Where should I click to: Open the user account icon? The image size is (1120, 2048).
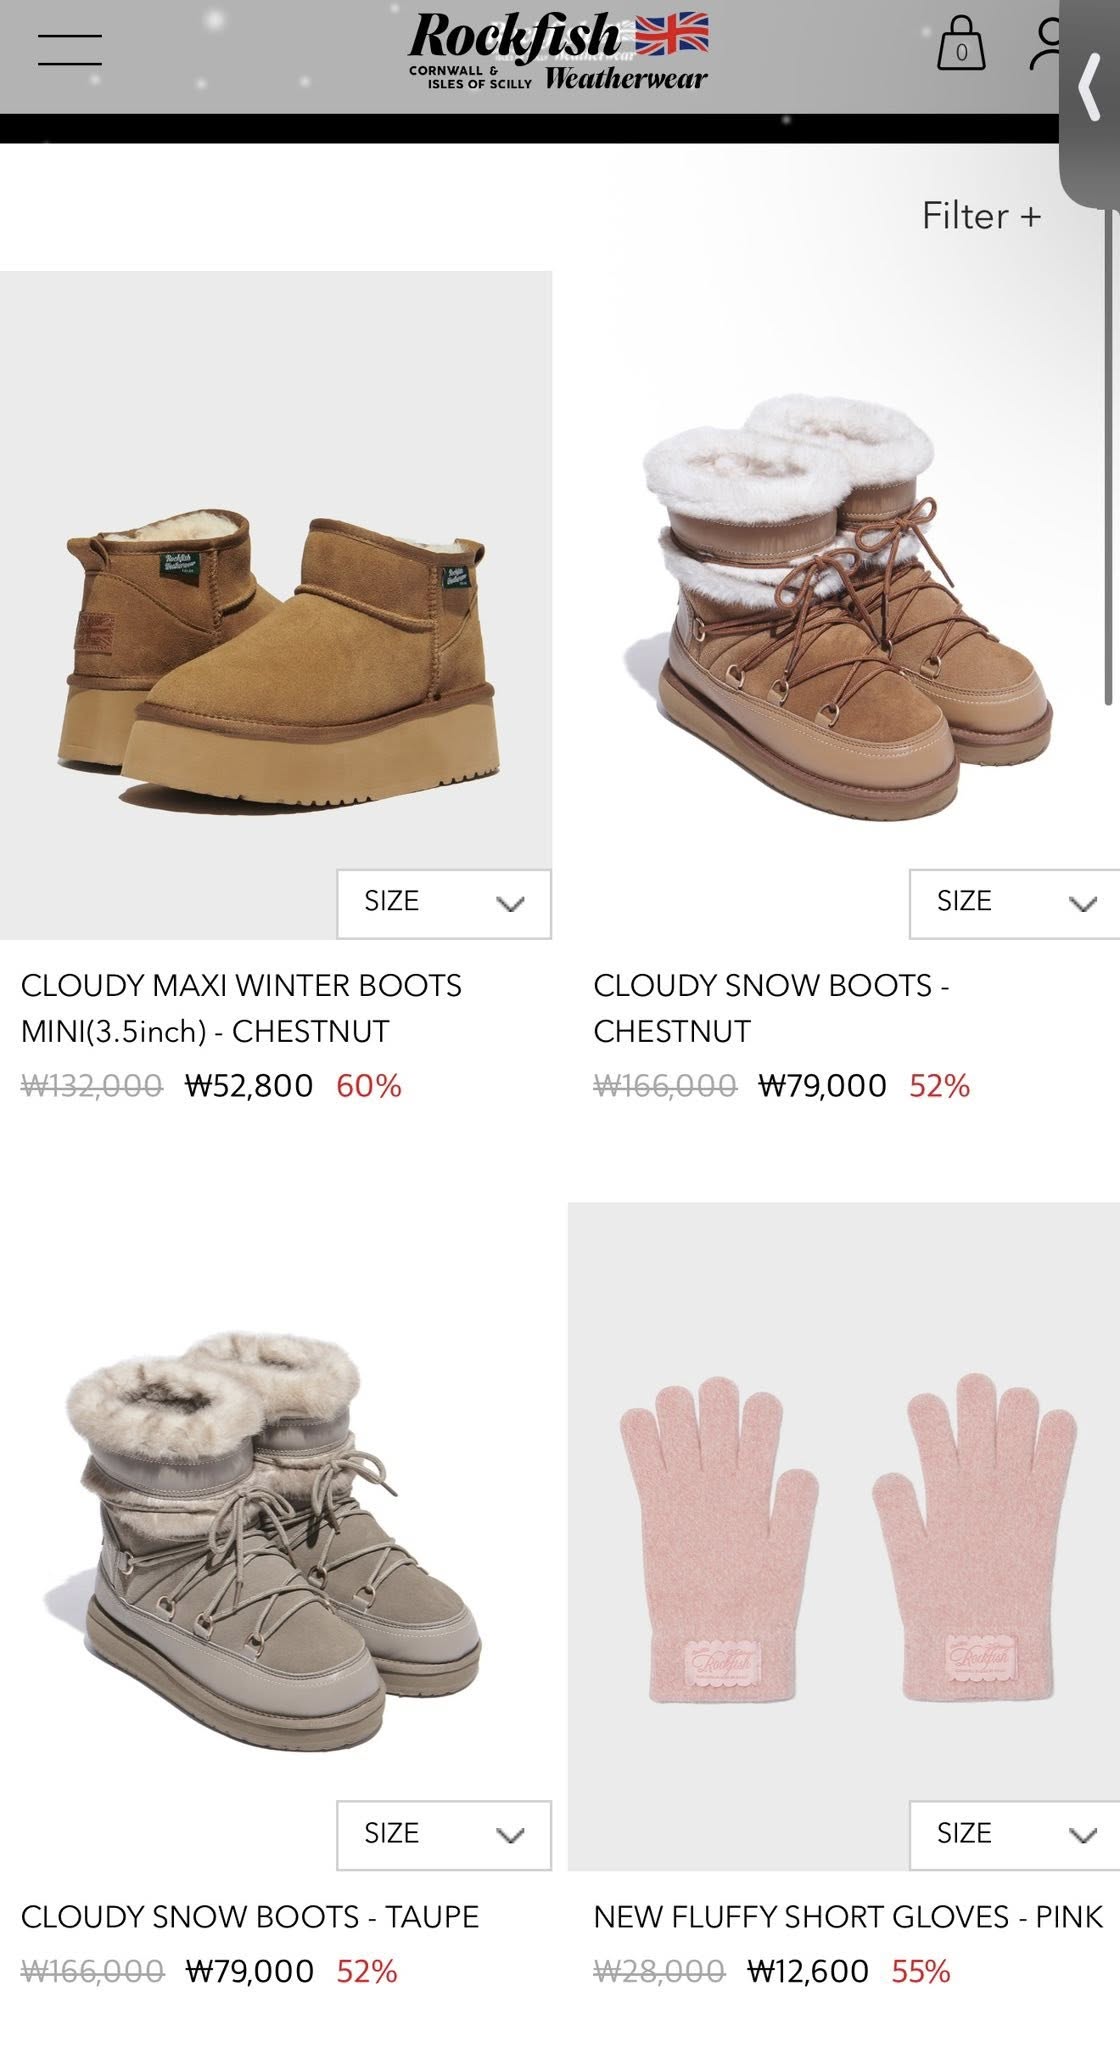[x=1047, y=45]
